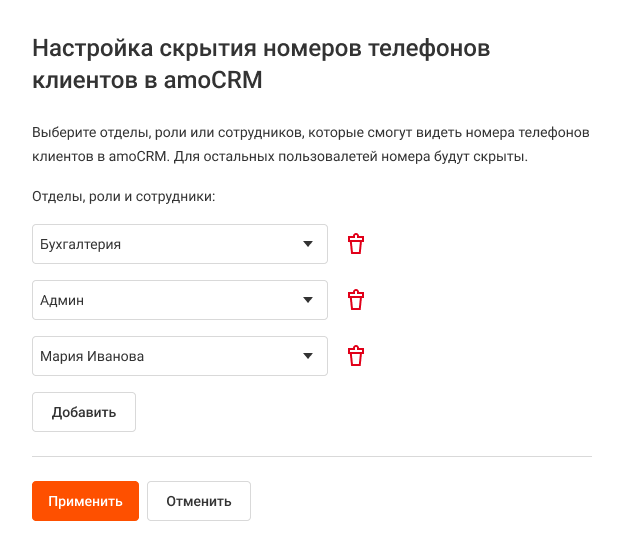Image resolution: width=624 pixels, height=553 pixels.
Task: Click the heading 'Настройка скрытия номеров телефонов'
Action: tap(262, 48)
